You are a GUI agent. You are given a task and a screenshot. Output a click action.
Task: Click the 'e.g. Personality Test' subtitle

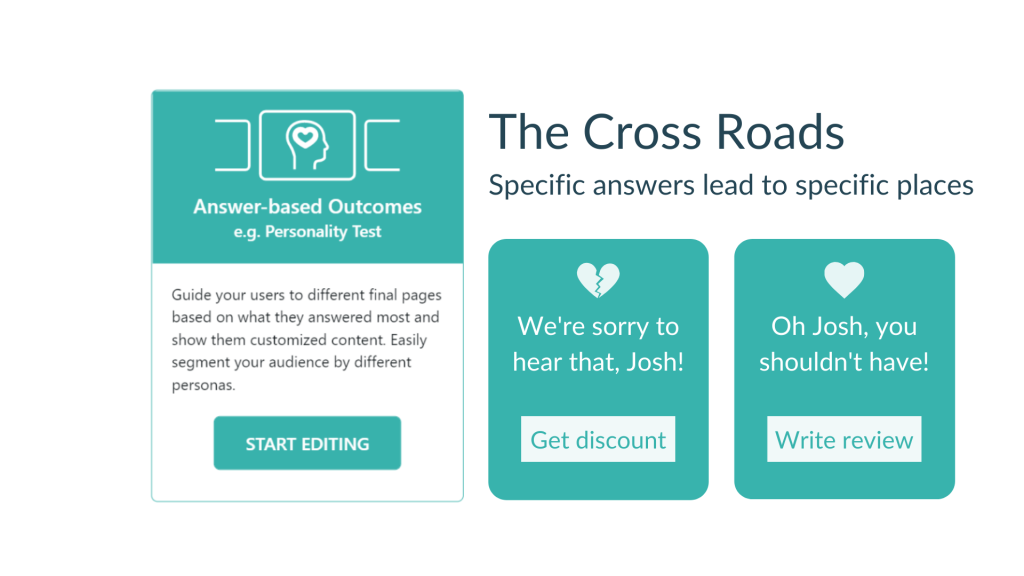[x=307, y=232]
